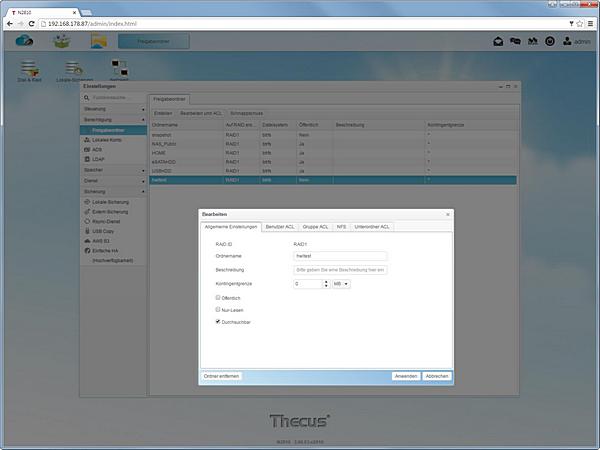Viewport: 600px width, 450px height.
Task: Open the network computers desktop shortcut
Action: [x=119, y=70]
